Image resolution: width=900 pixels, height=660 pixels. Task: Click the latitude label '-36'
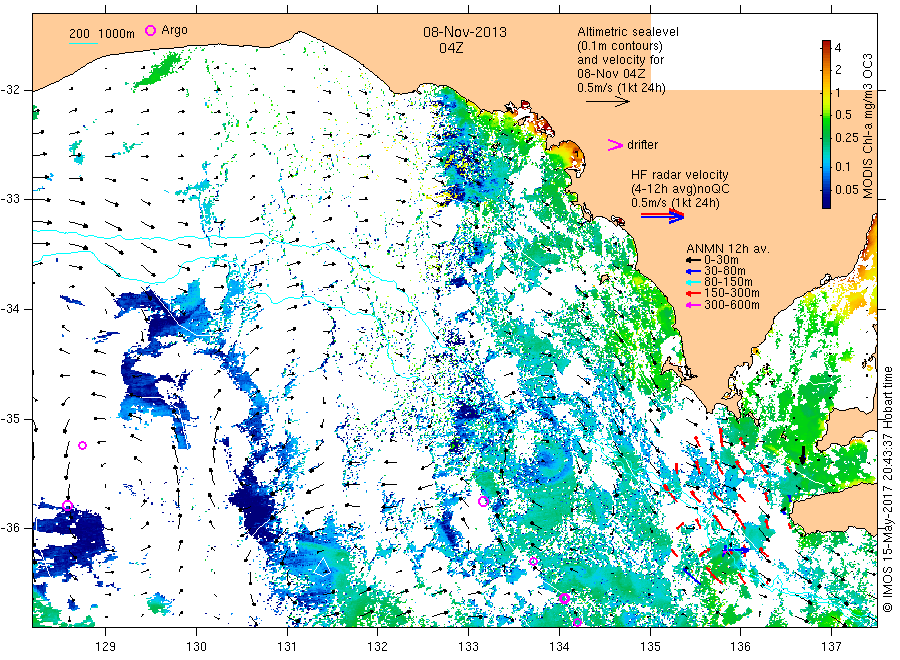[10, 528]
